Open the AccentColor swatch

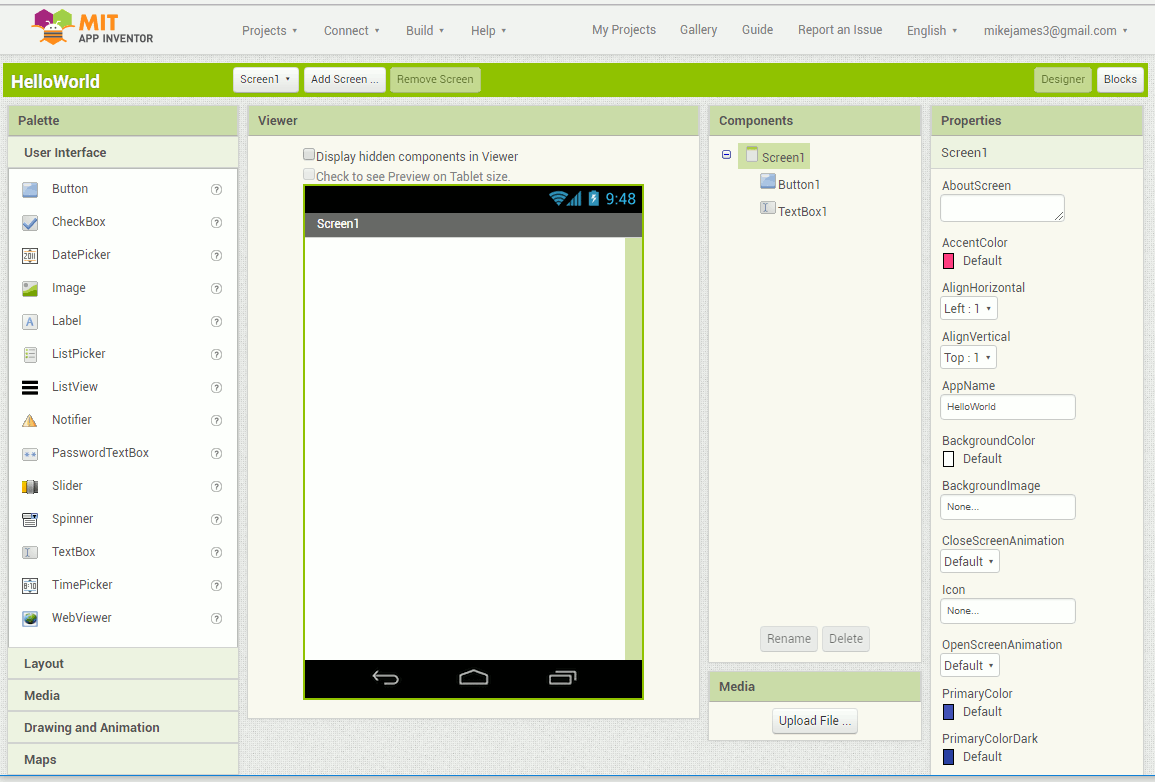click(947, 260)
